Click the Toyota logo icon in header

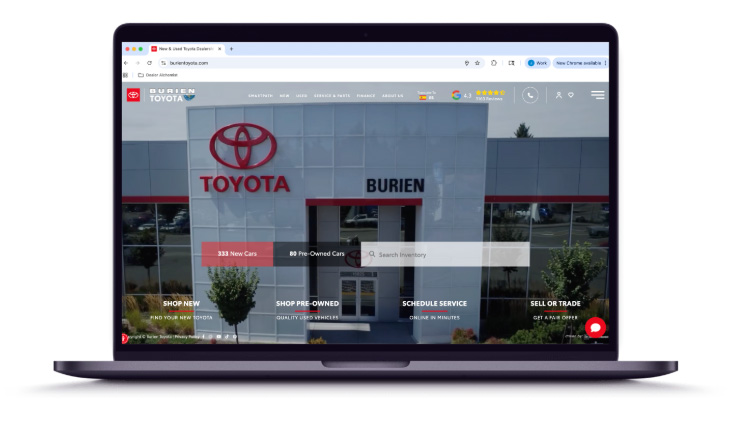coord(134,95)
